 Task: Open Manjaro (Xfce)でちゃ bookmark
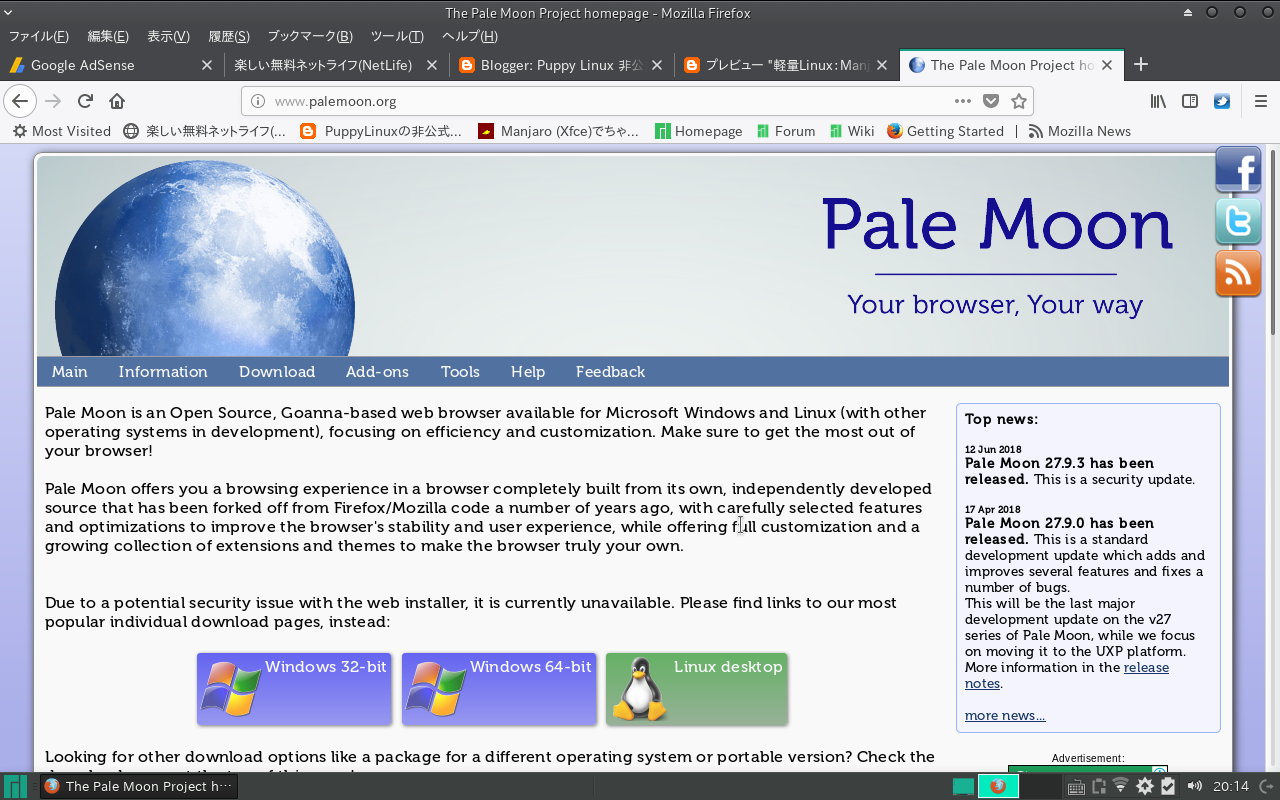pos(558,131)
